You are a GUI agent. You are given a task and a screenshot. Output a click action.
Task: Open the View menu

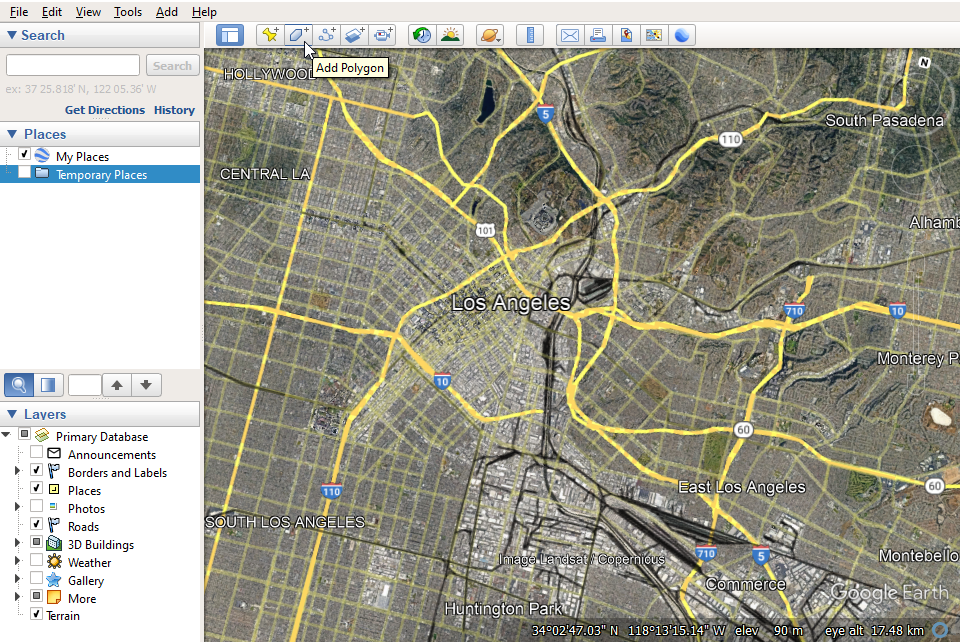88,12
